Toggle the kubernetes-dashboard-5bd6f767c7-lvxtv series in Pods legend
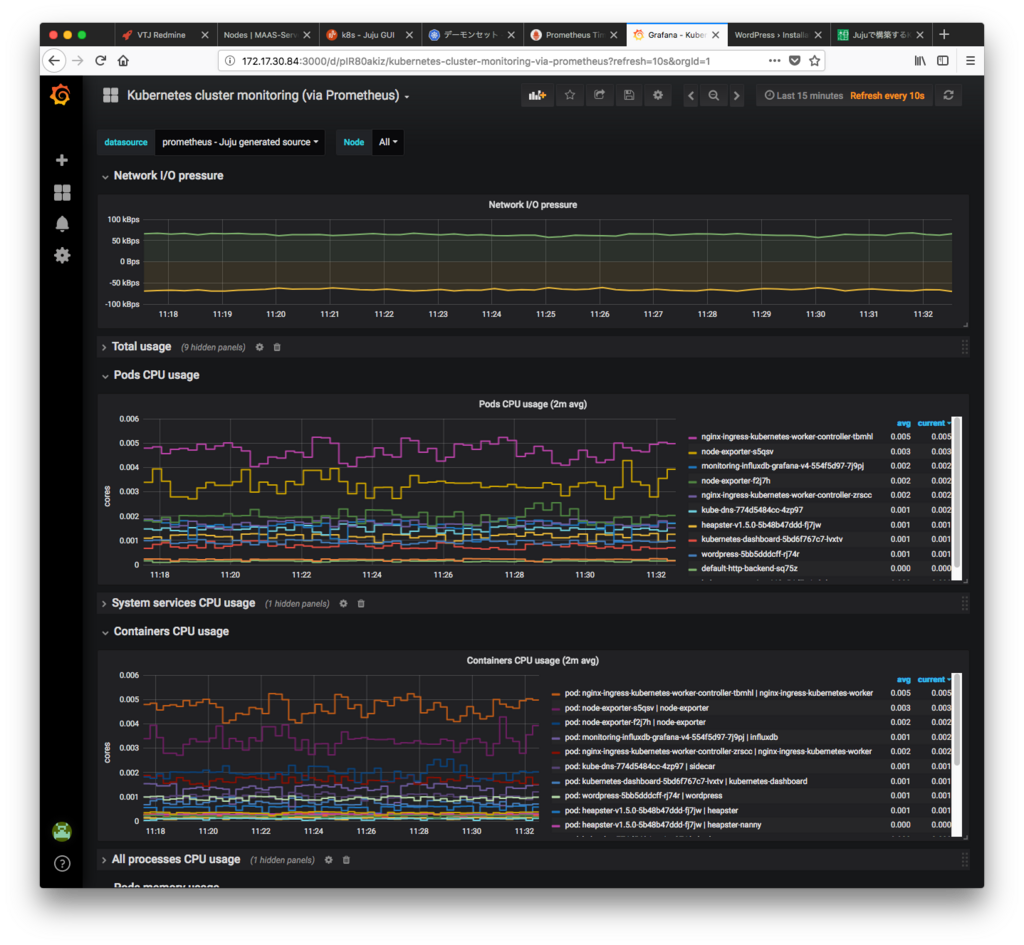The height and width of the screenshot is (945, 1024). [771, 539]
